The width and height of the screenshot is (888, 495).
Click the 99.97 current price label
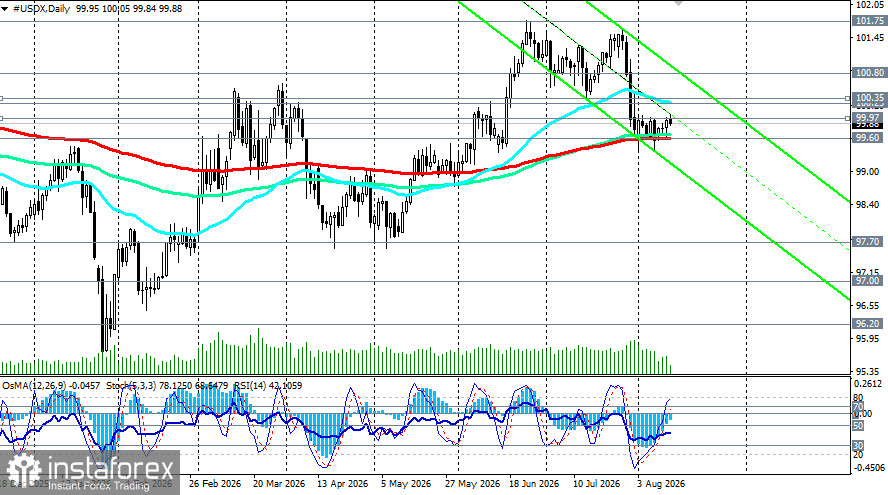click(869, 118)
